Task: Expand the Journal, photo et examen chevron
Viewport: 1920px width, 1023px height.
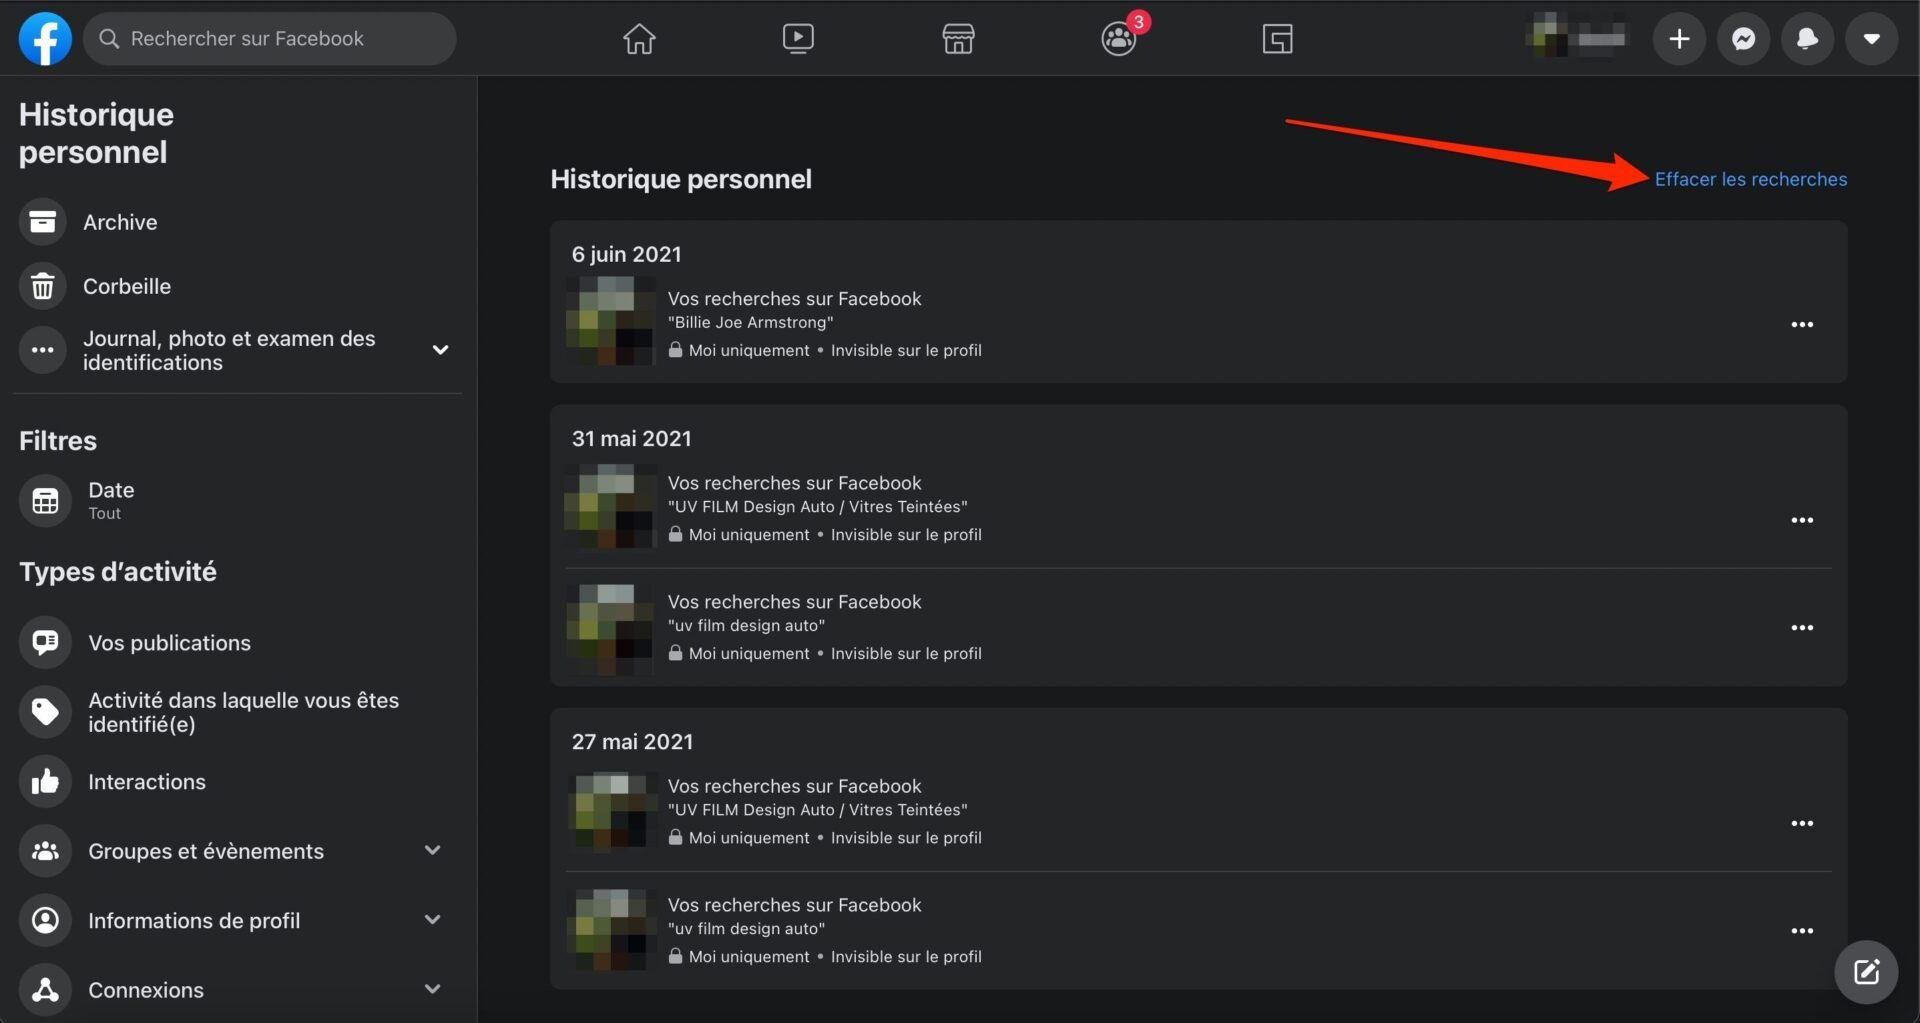Action: (440, 350)
